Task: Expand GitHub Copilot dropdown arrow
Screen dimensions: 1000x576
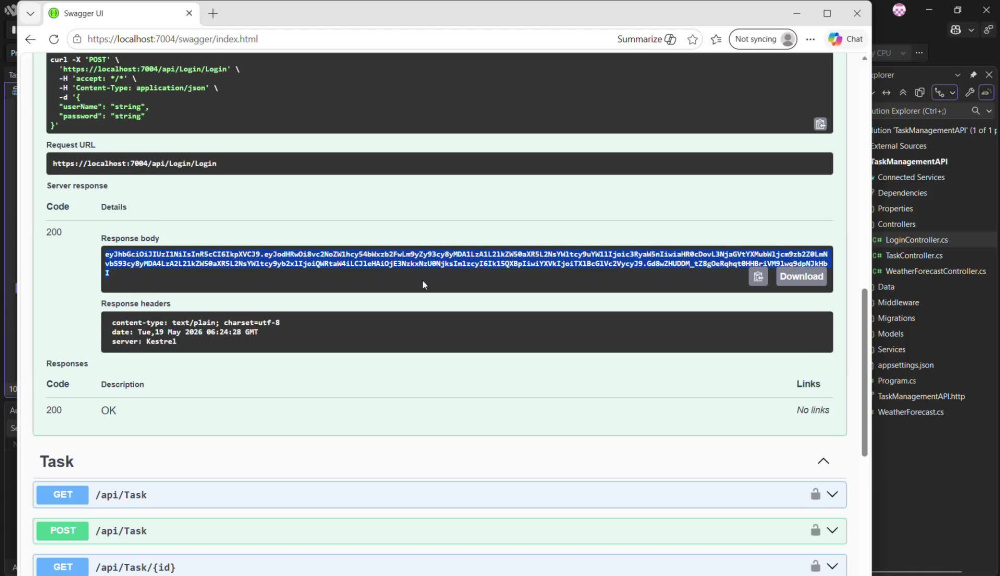Action: click(x=971, y=30)
